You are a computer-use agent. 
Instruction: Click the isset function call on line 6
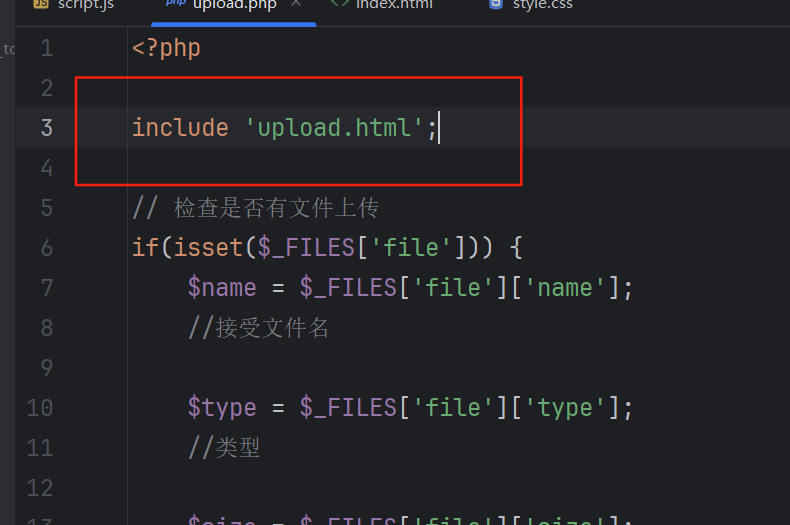208,248
